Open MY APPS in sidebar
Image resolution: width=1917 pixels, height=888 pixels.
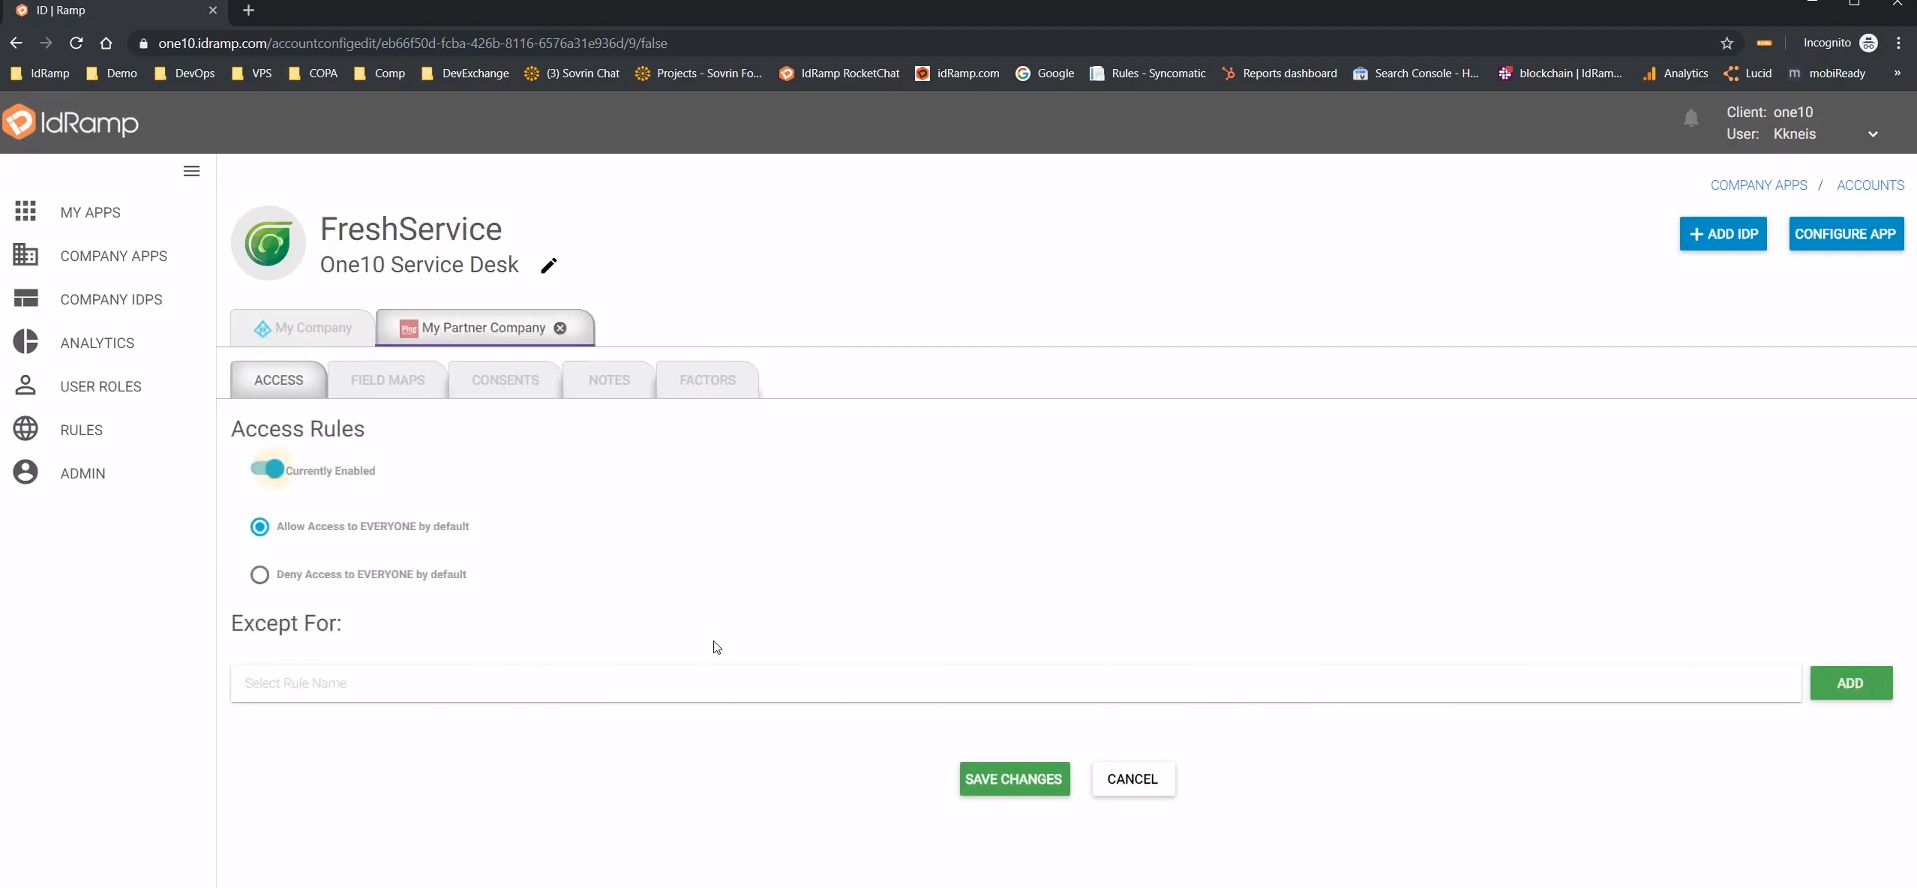click(x=90, y=212)
